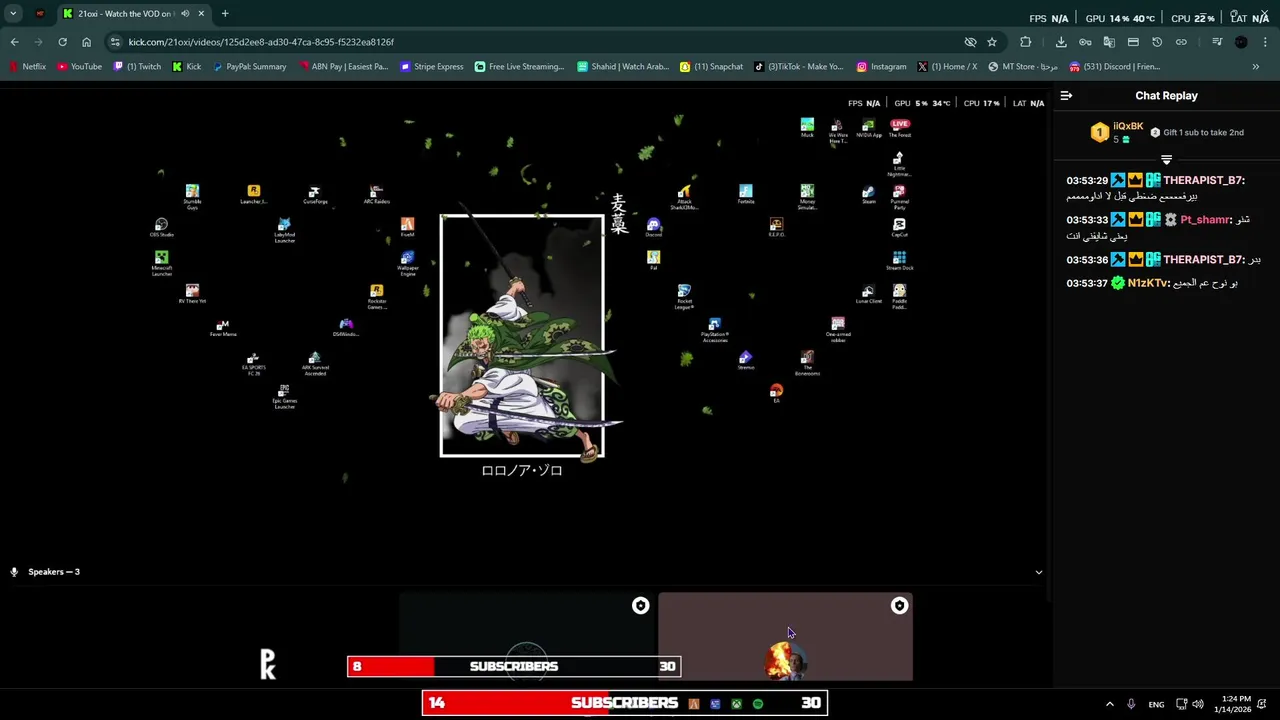Click the crossed-out eye icon in address bar
This screenshot has width=1280, height=720.
click(x=970, y=42)
